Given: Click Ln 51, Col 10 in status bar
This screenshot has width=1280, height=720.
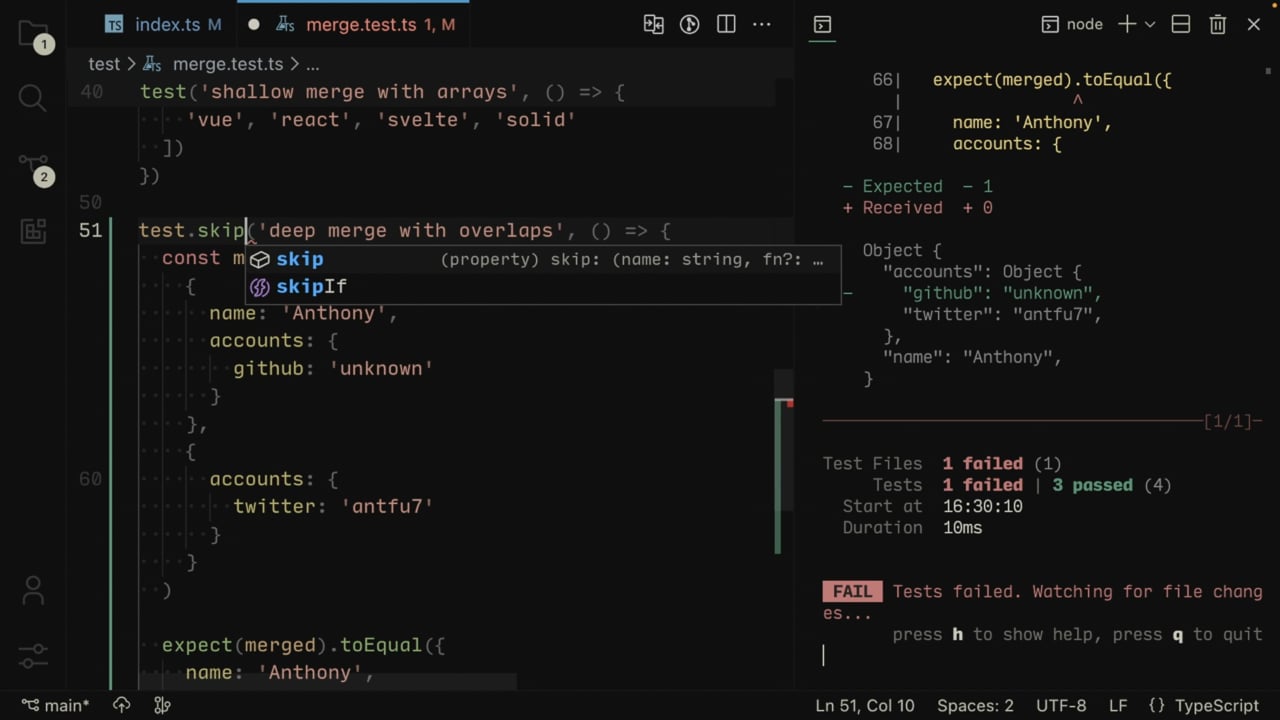Looking at the screenshot, I should (865, 705).
